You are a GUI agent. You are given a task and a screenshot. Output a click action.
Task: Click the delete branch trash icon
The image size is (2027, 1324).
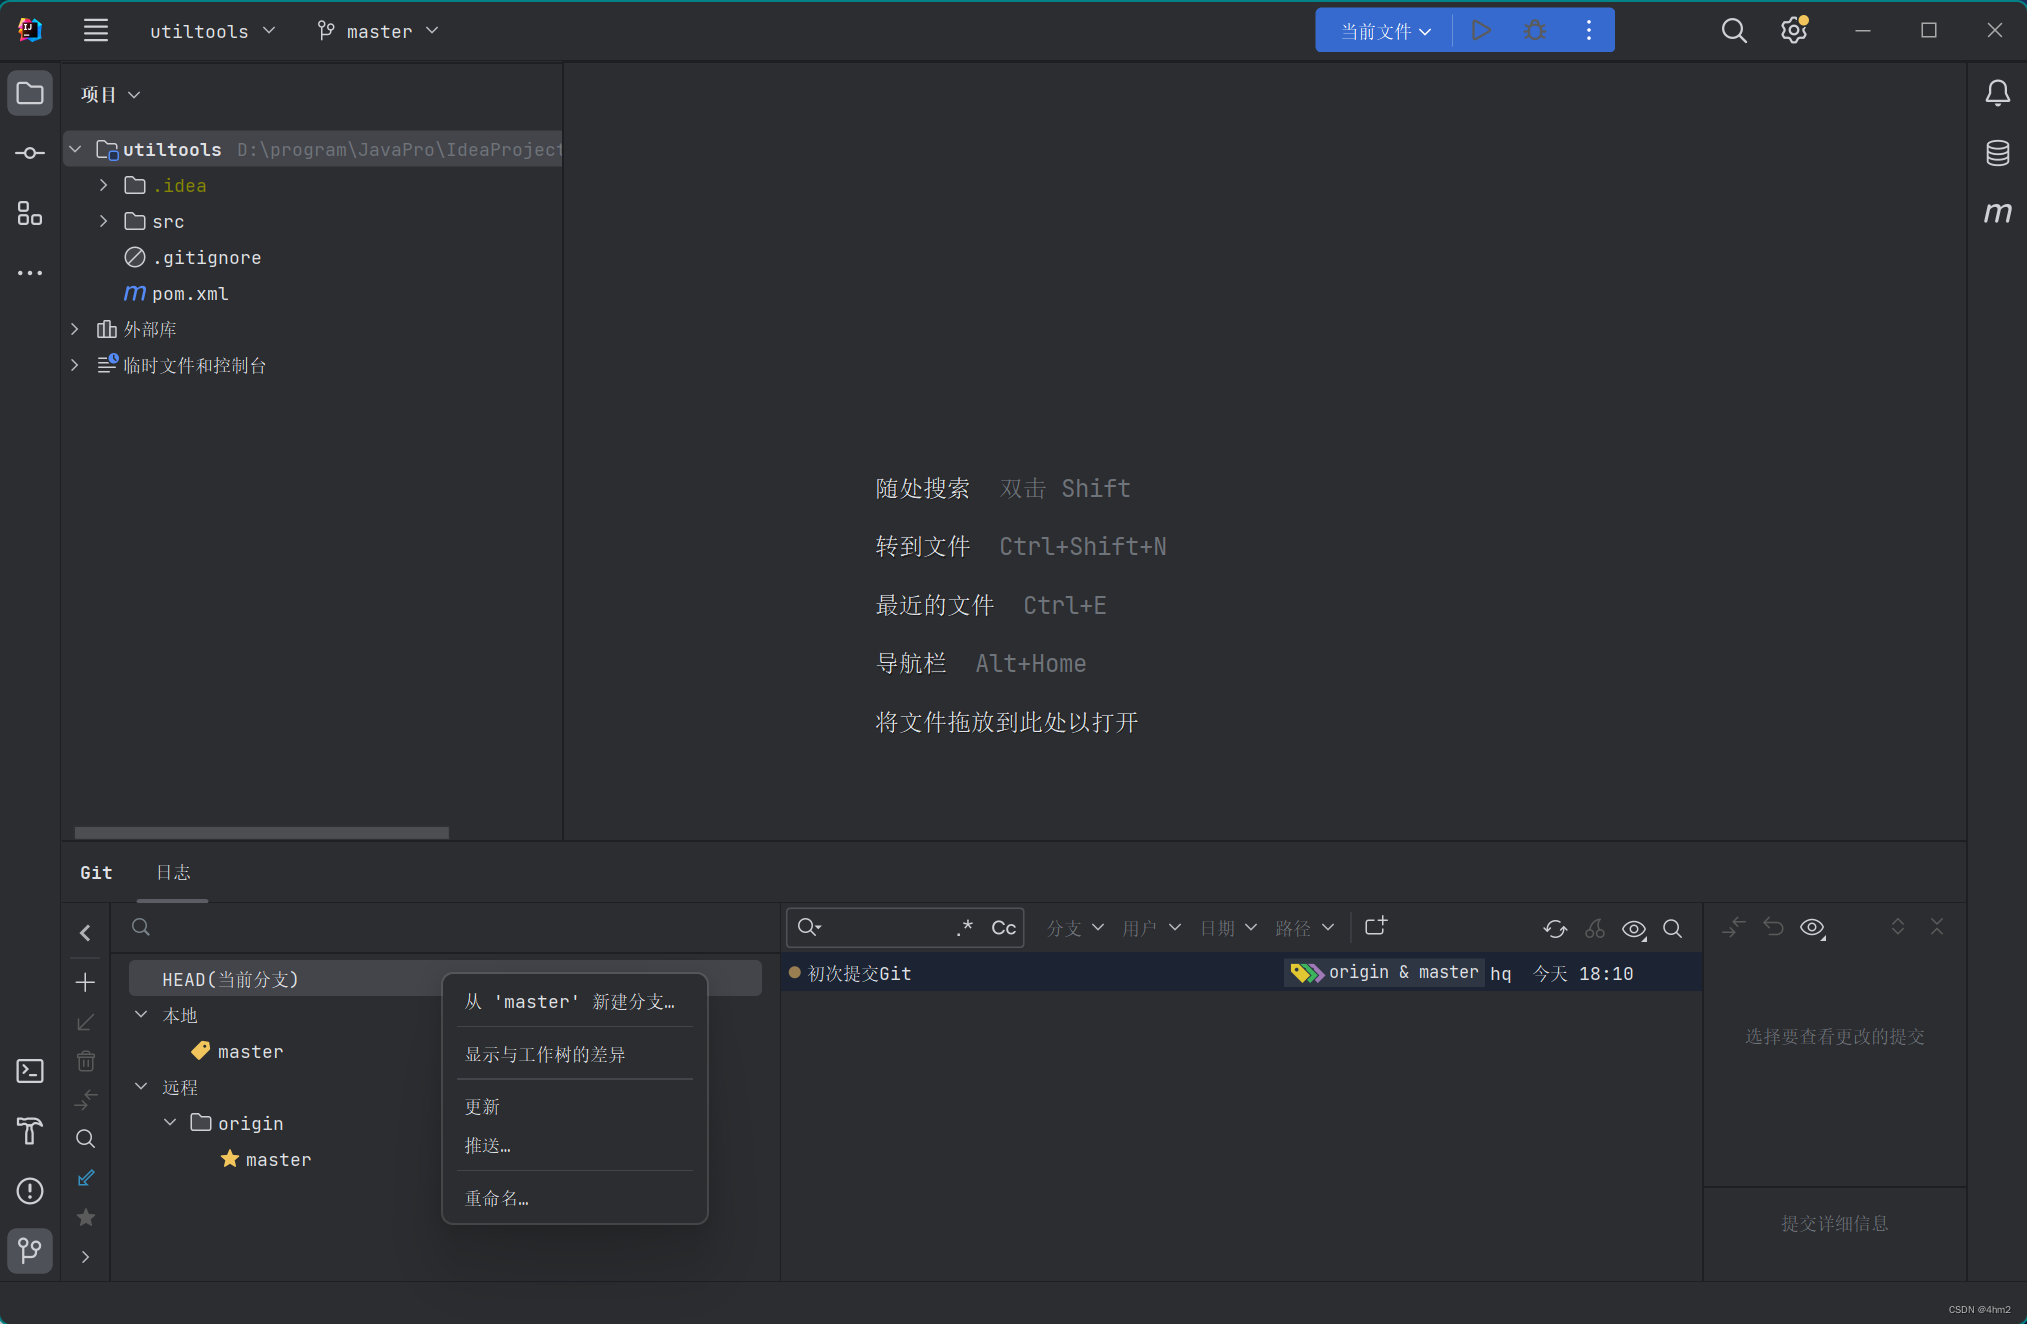(x=86, y=1061)
